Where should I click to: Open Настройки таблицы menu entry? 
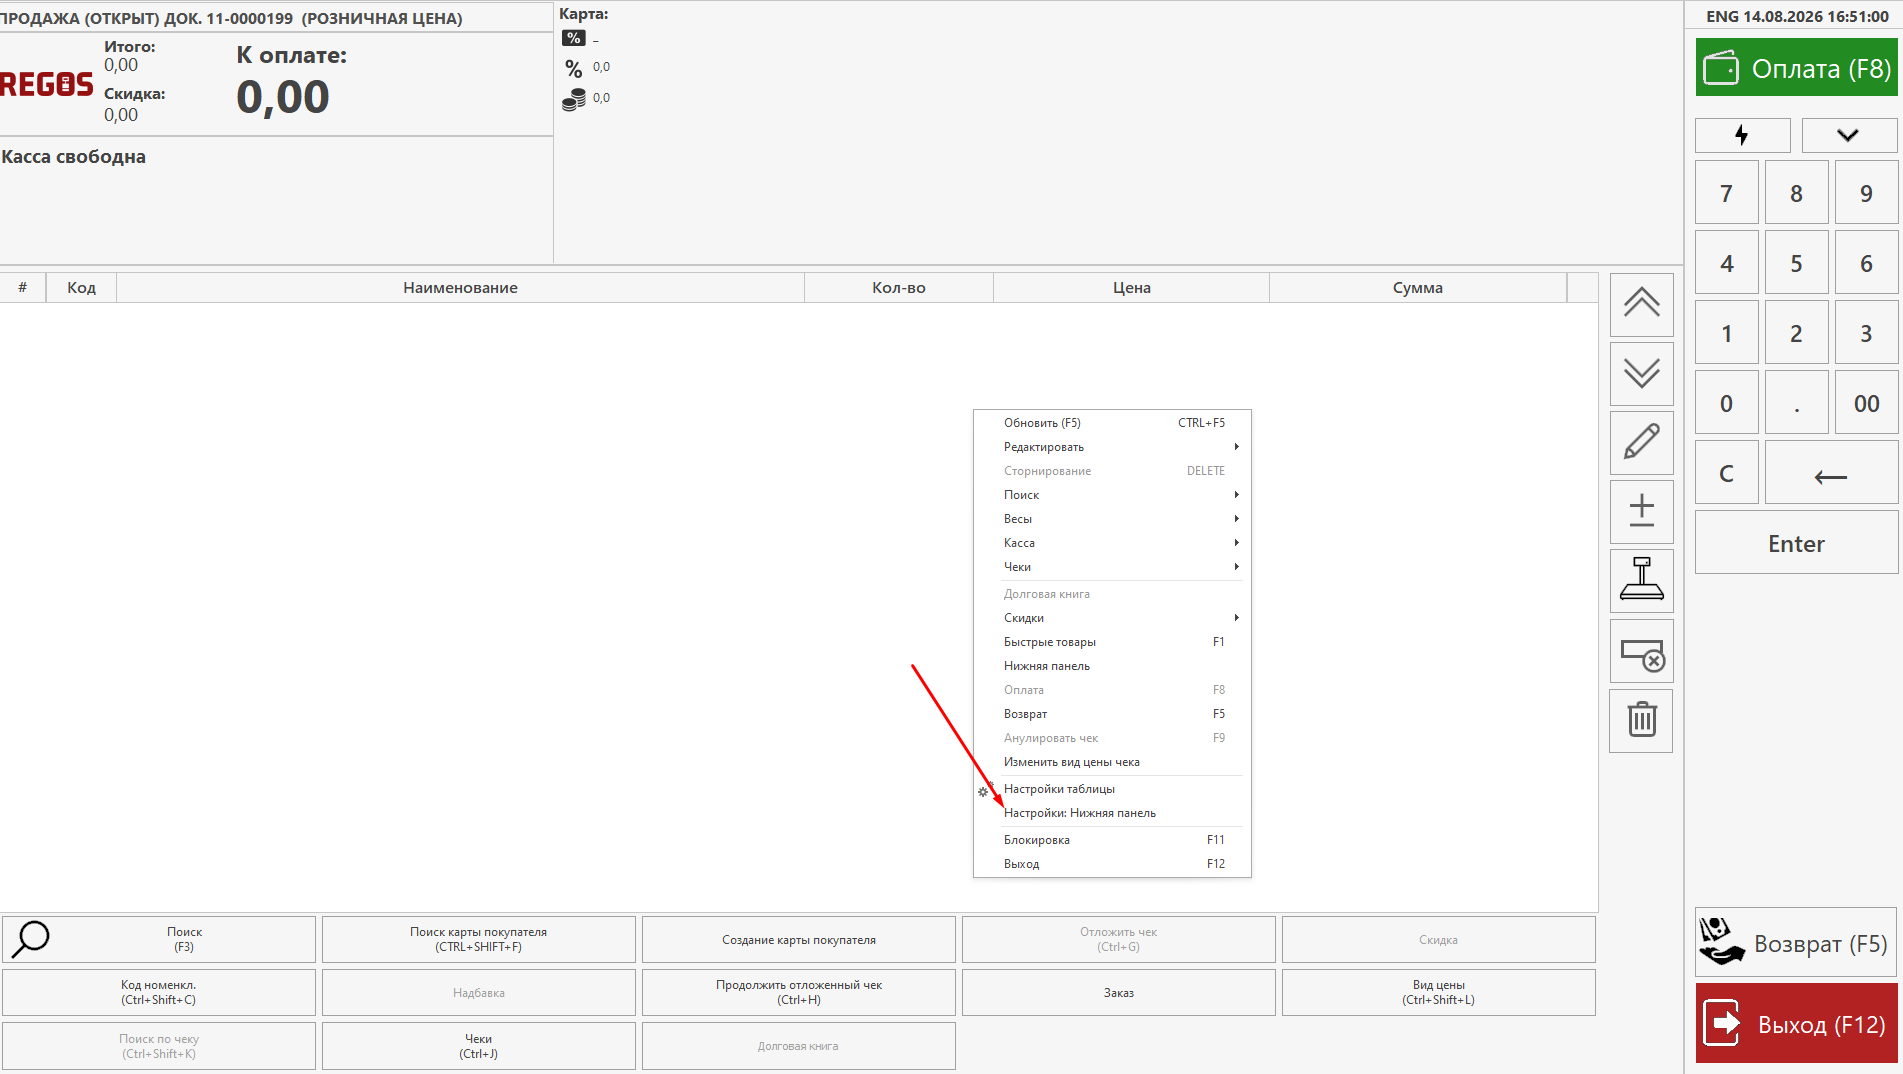(x=1112, y=789)
